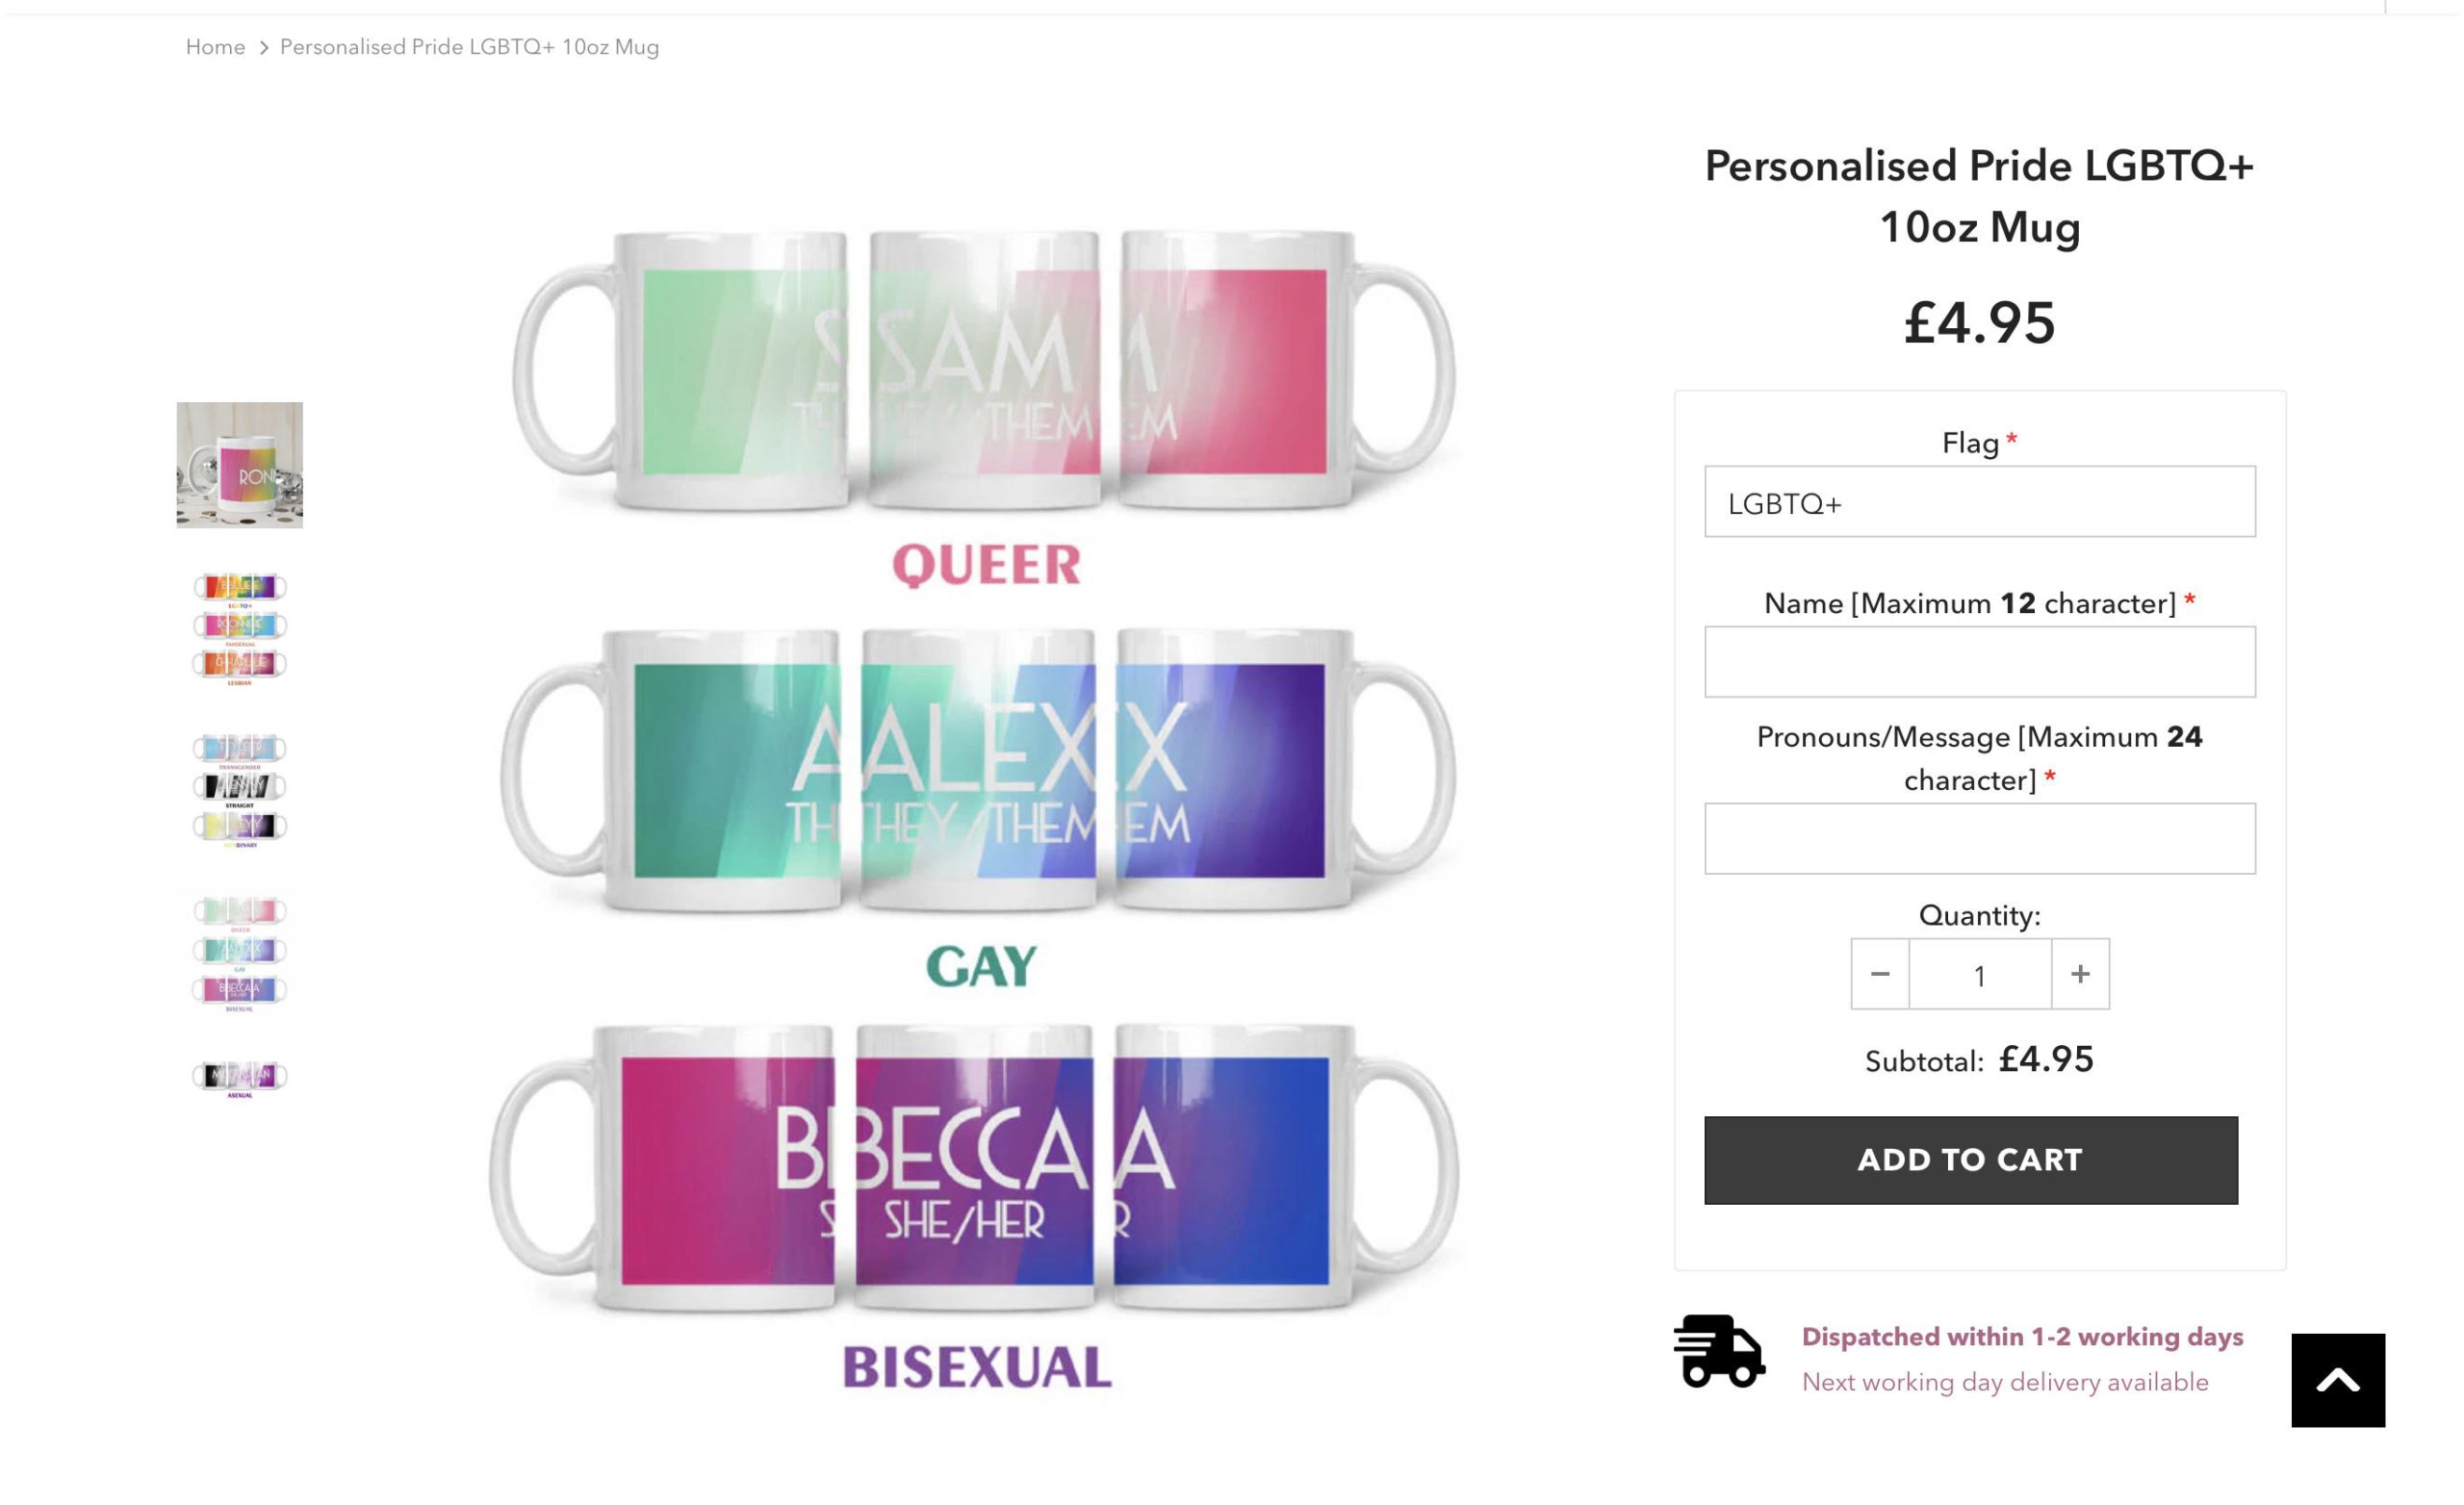This screenshot has width=2464, height=1505.
Task: Click the delivery truck icon
Action: [x=1718, y=1351]
